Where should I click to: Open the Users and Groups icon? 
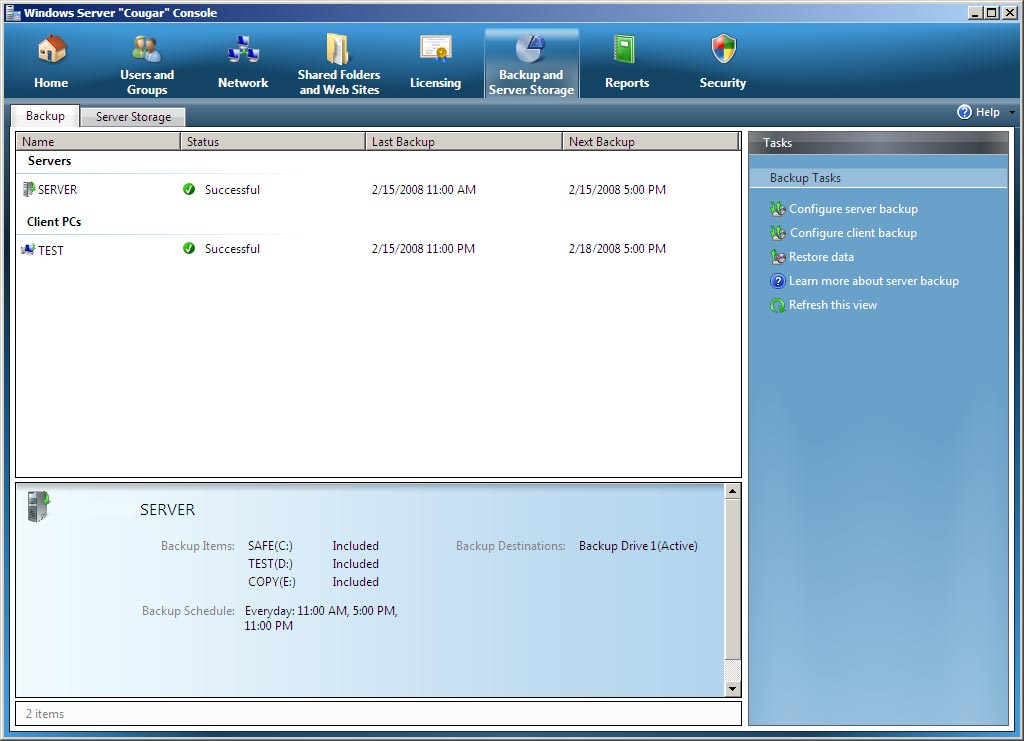click(x=147, y=50)
